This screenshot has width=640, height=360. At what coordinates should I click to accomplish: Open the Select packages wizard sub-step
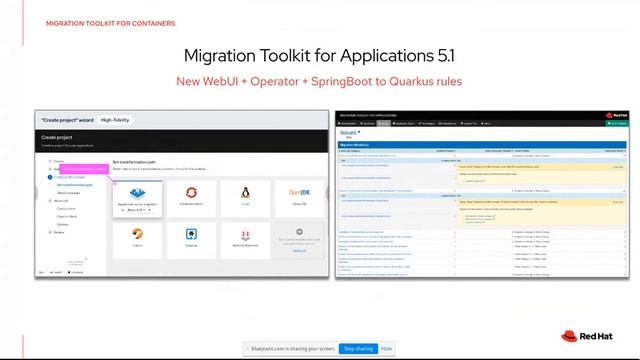pos(68,193)
